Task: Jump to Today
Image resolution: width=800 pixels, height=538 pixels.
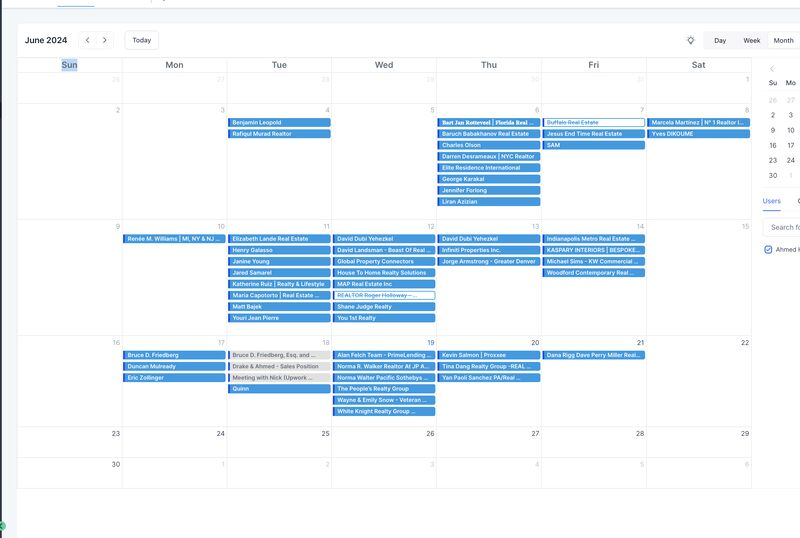Action: [142, 40]
